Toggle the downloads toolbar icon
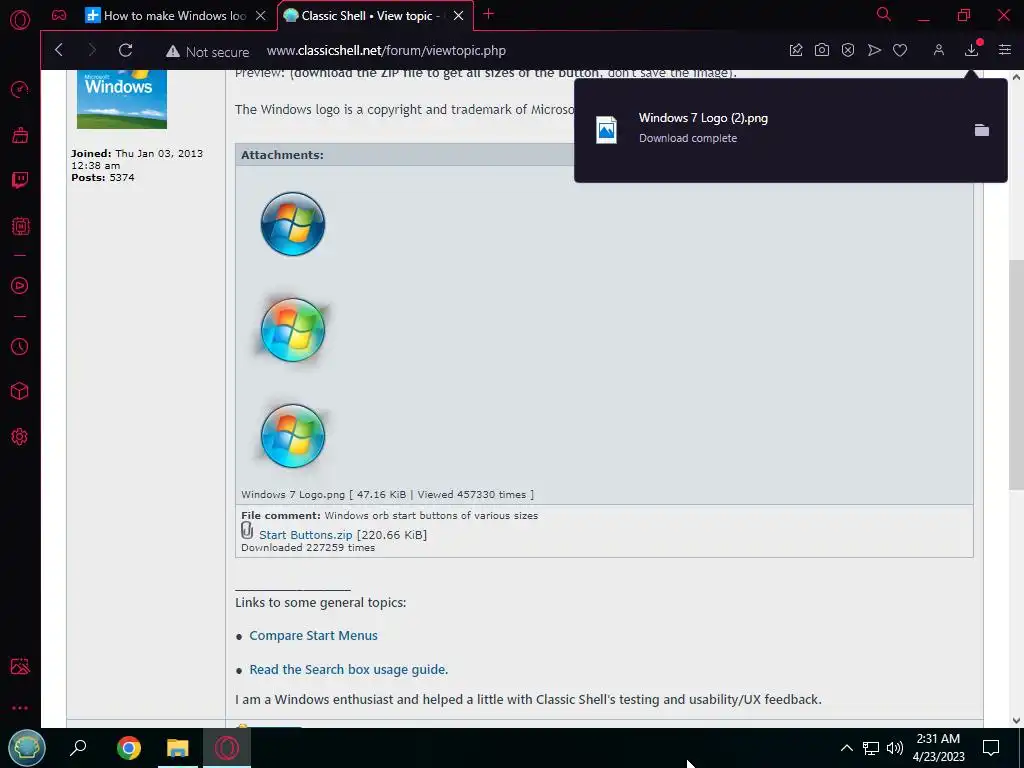 pyautogui.click(x=972, y=50)
